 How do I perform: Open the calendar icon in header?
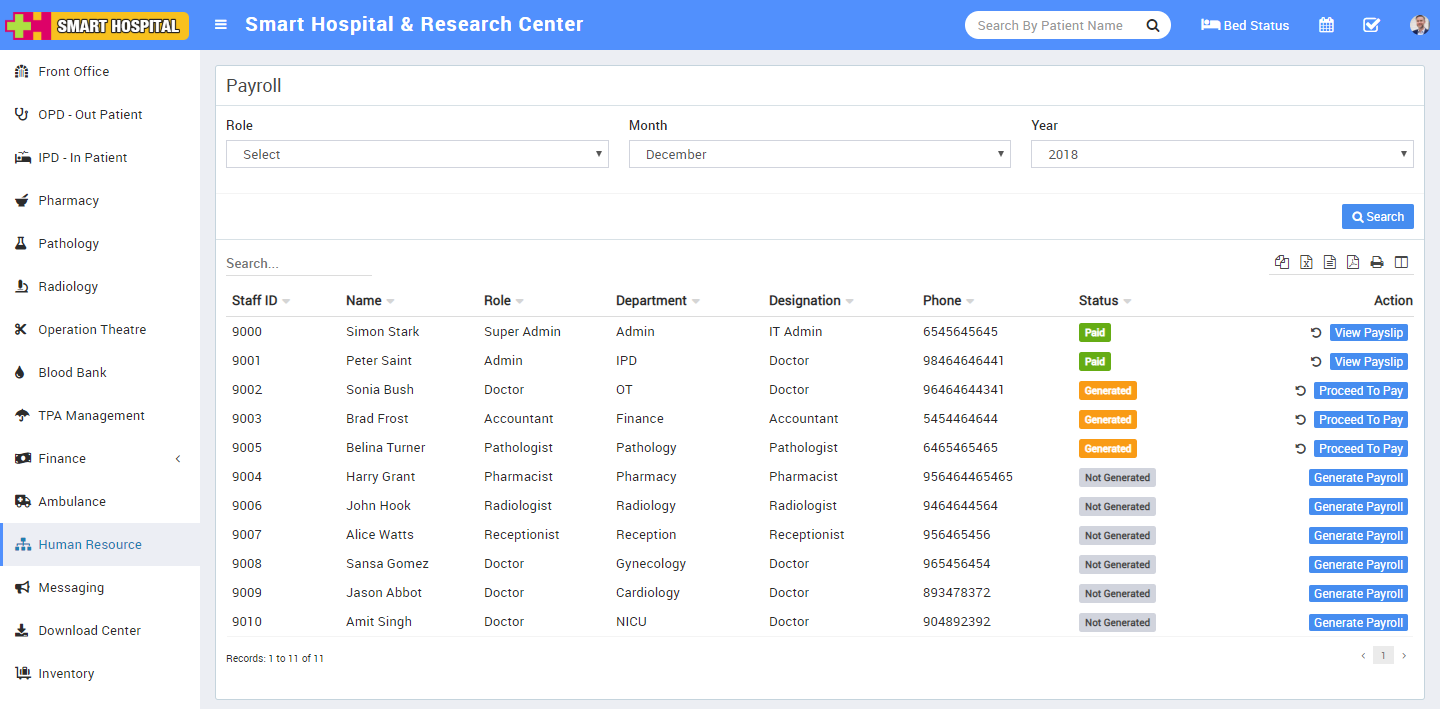(1326, 25)
